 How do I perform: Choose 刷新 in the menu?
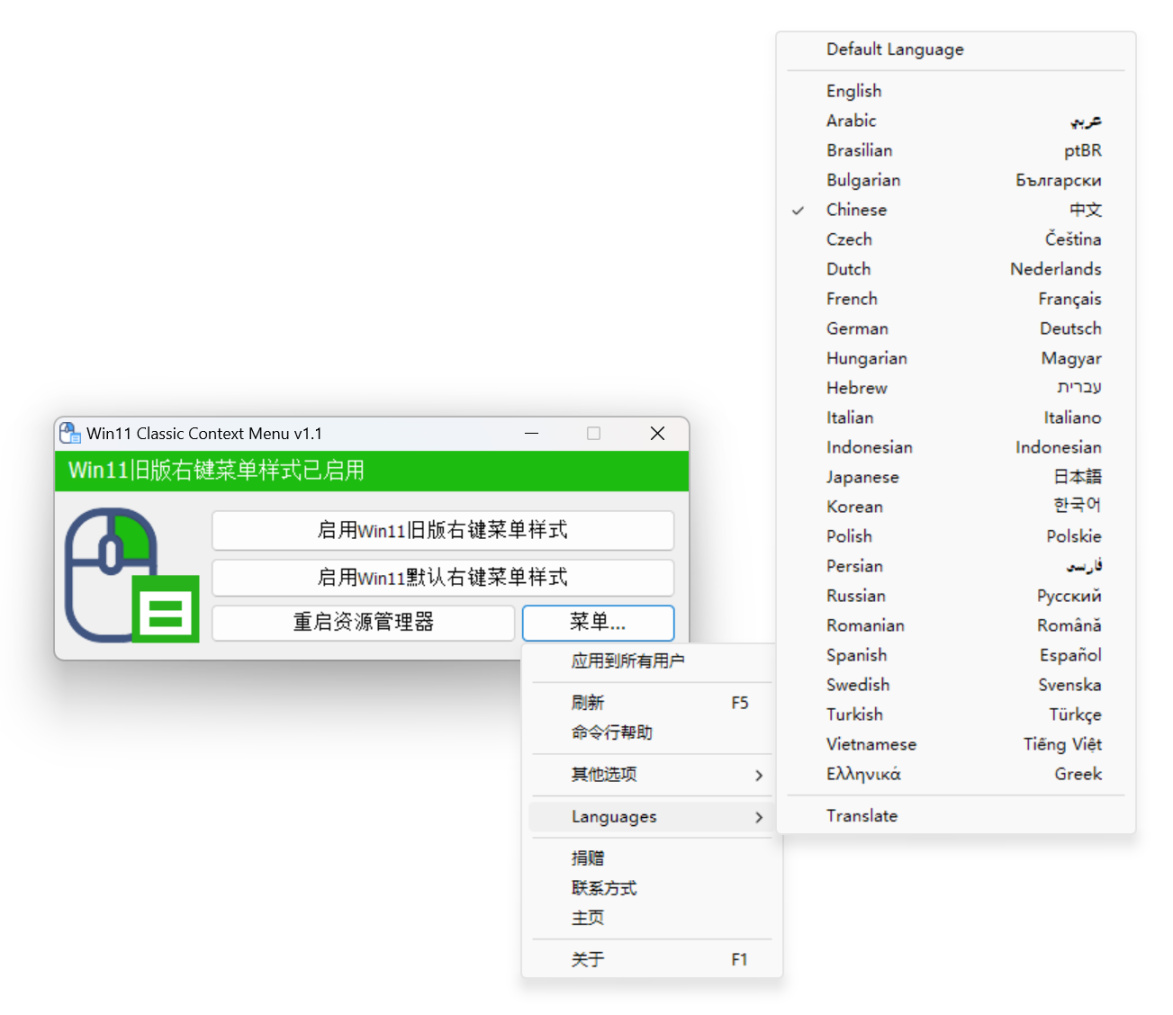coord(651,703)
